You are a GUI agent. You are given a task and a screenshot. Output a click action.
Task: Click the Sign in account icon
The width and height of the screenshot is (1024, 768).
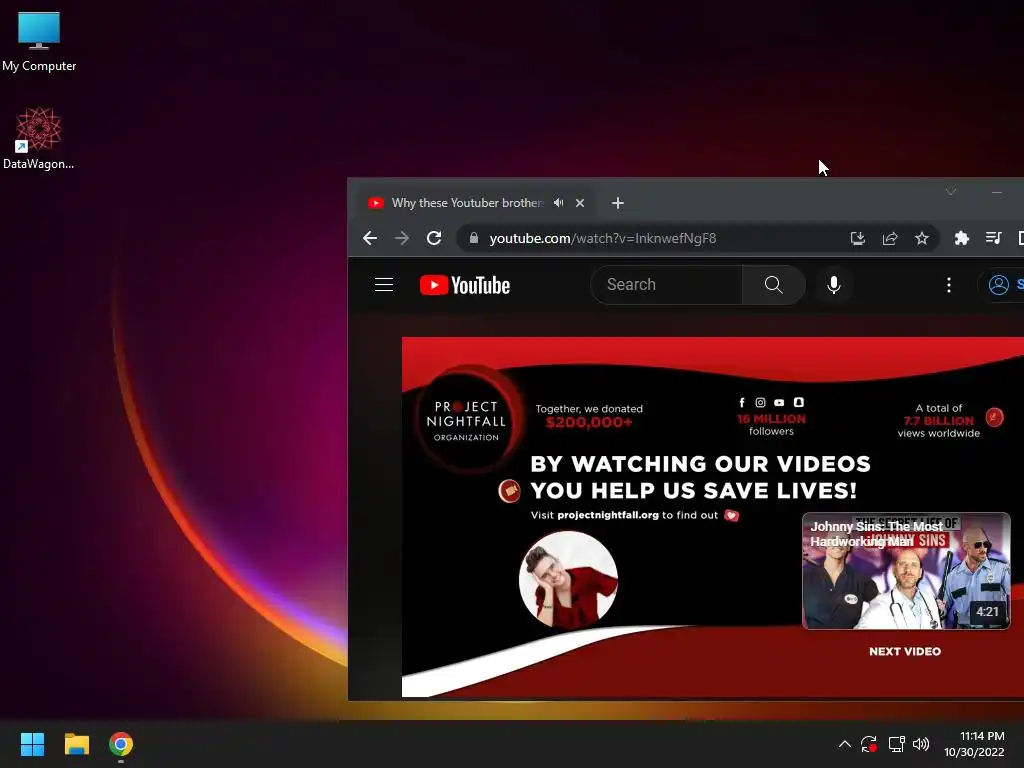click(999, 285)
